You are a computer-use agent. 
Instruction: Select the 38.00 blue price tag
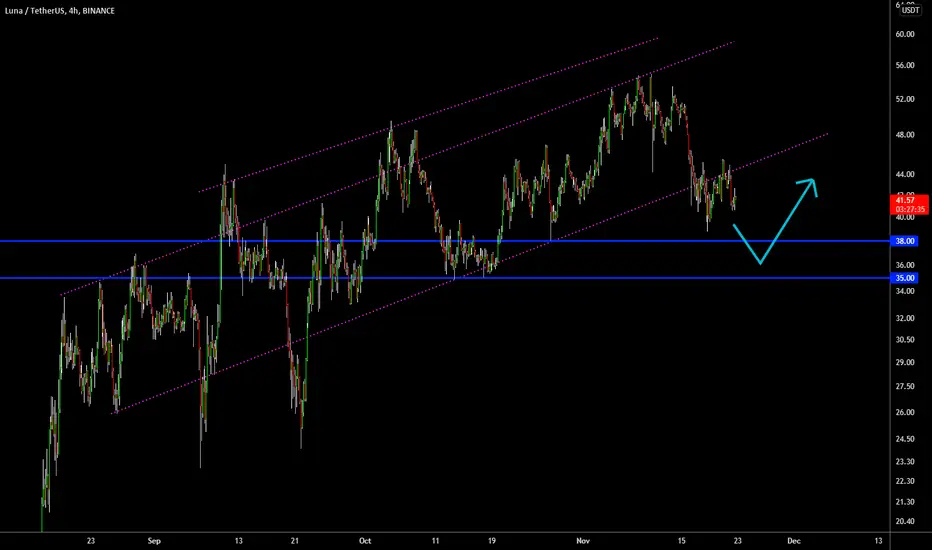click(905, 241)
